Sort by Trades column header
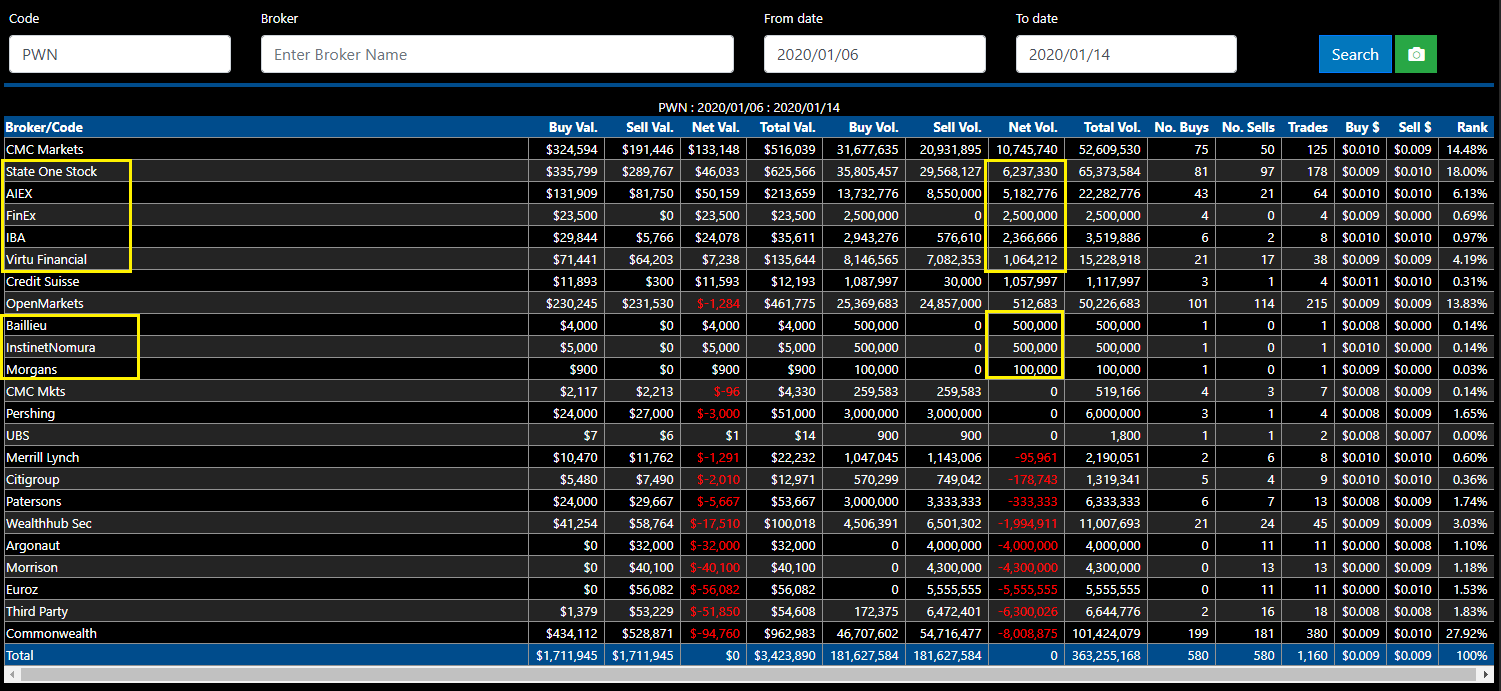This screenshot has width=1501, height=691. pyautogui.click(x=1308, y=127)
